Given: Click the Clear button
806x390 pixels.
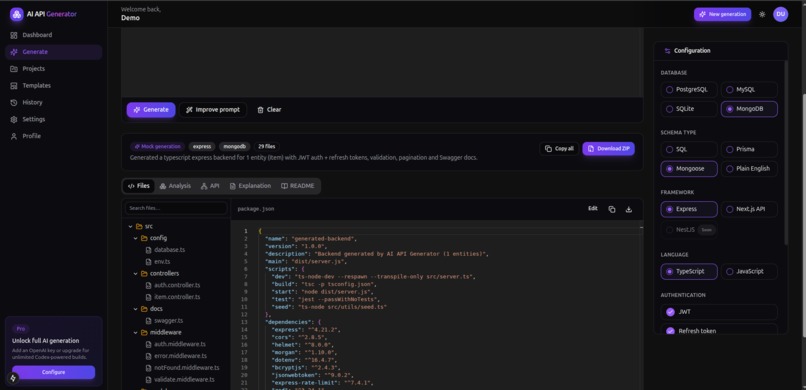Looking at the screenshot, I should point(269,109).
